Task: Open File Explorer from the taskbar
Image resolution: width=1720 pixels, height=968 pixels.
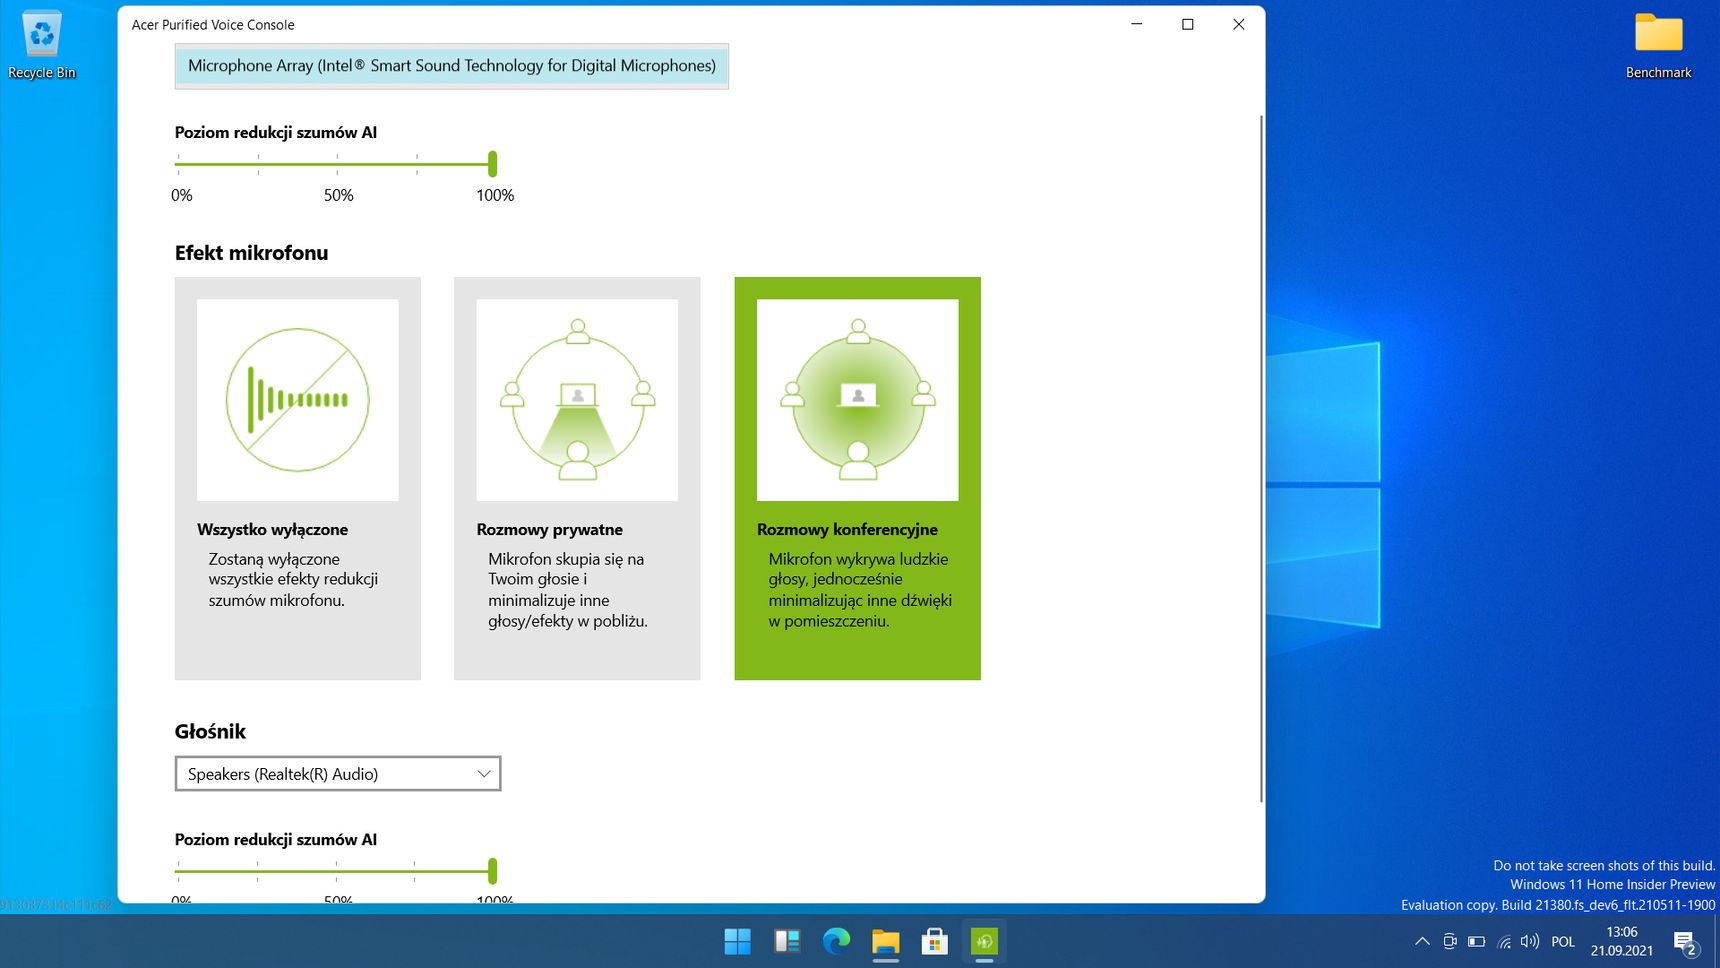Action: [x=885, y=941]
